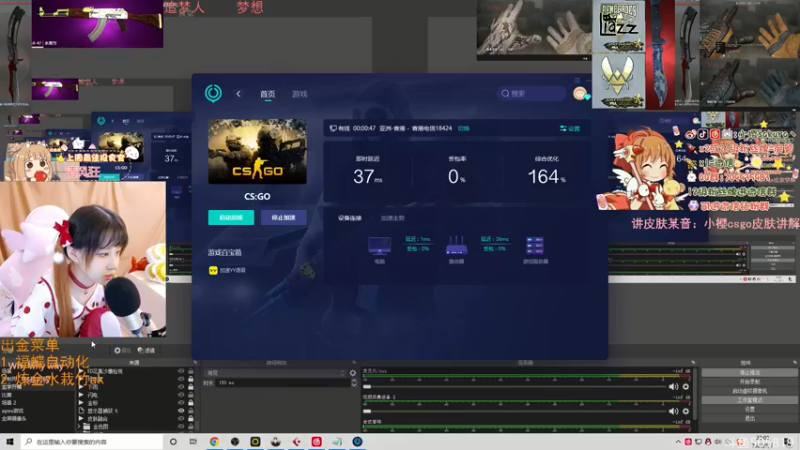Viewport: 800px width, 450px height.
Task: Mute the first mixer audio channel
Action: [x=673, y=387]
